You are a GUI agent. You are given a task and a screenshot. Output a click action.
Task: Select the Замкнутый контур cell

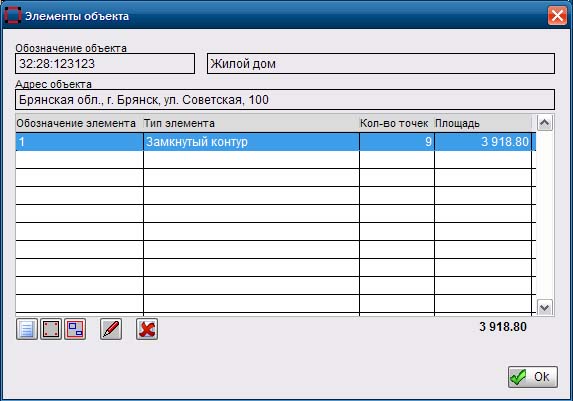coord(251,141)
